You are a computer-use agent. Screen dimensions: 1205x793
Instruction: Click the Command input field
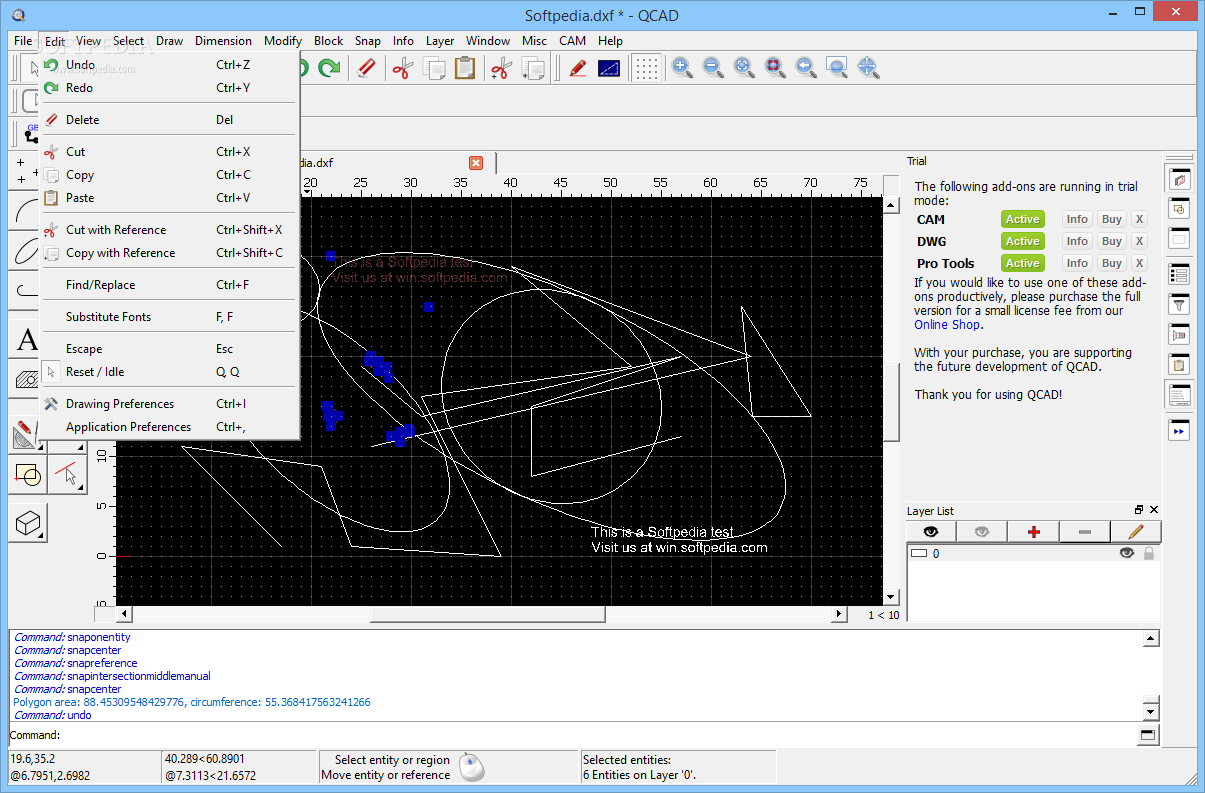[x=598, y=735]
